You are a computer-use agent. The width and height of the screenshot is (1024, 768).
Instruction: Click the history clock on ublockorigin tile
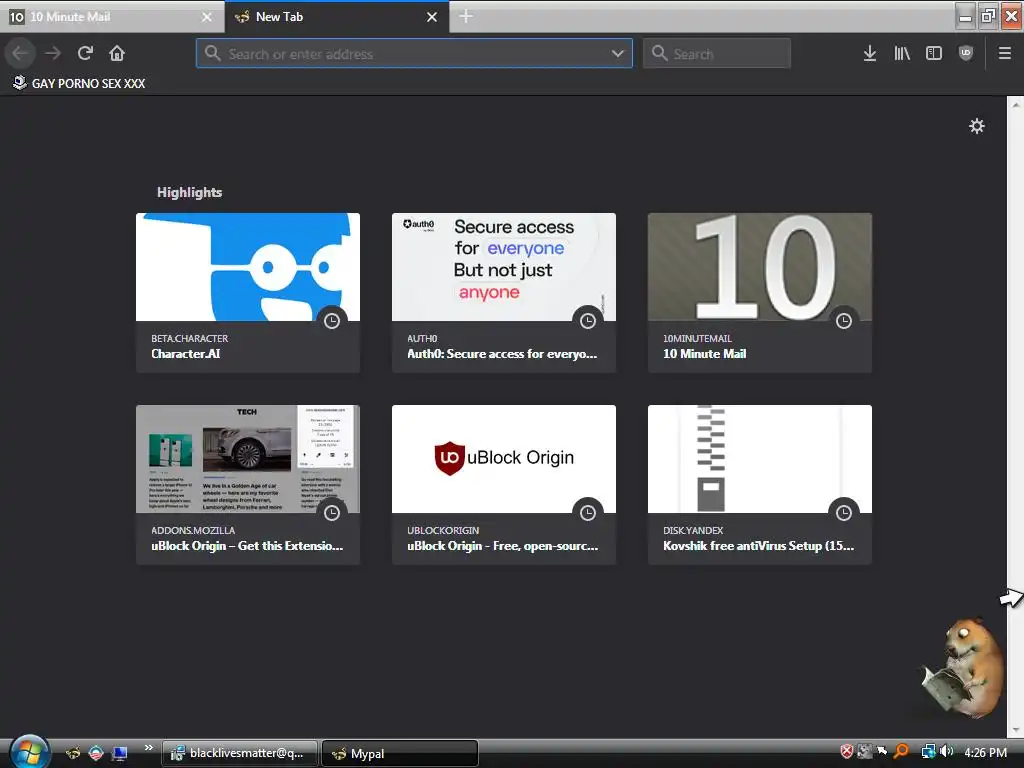(588, 513)
